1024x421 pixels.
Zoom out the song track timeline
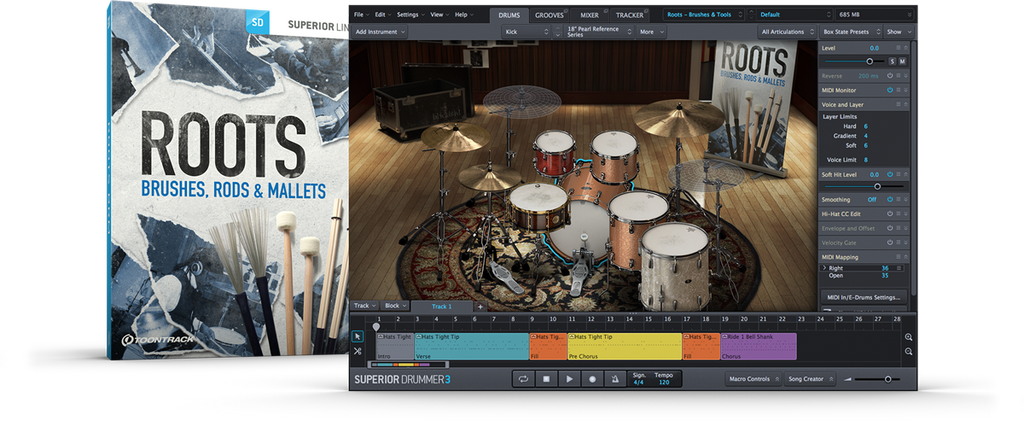click(908, 351)
